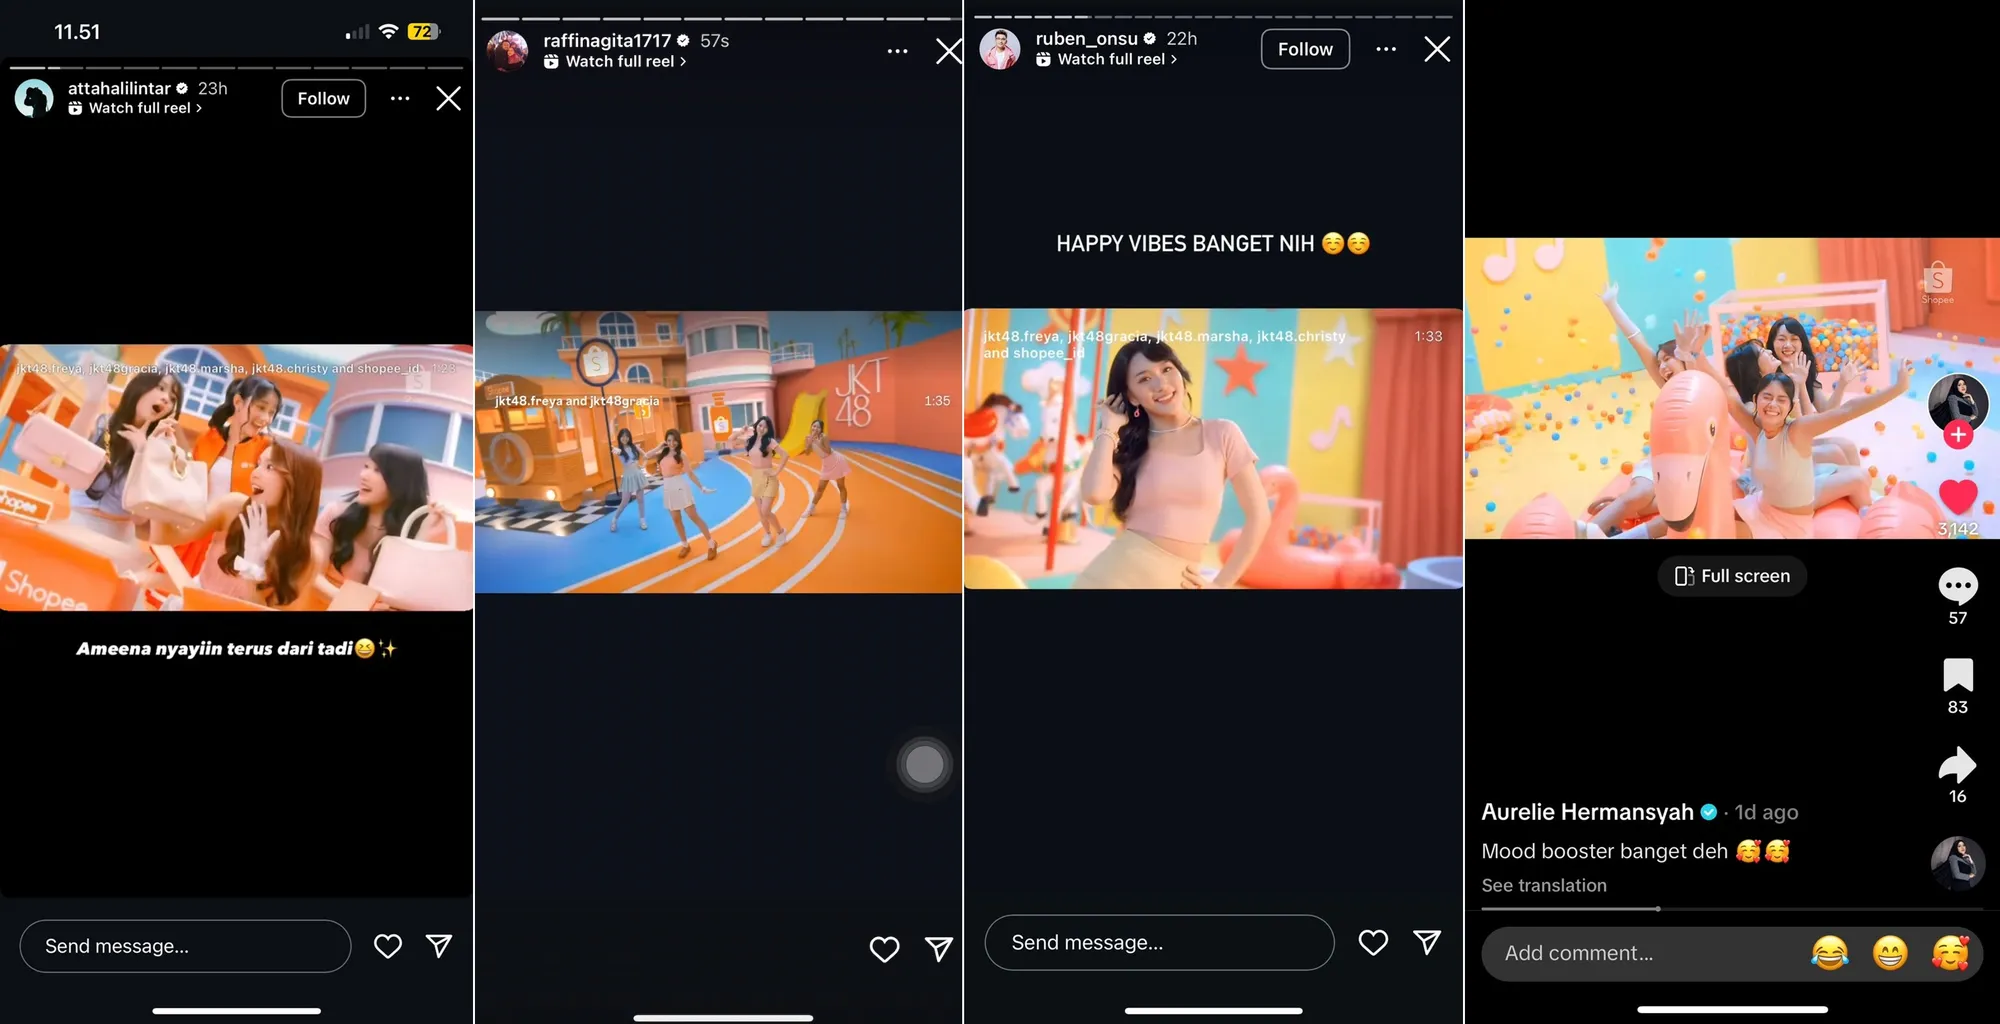Tap Ameena nyayiin terus dari tadi caption

(236, 648)
